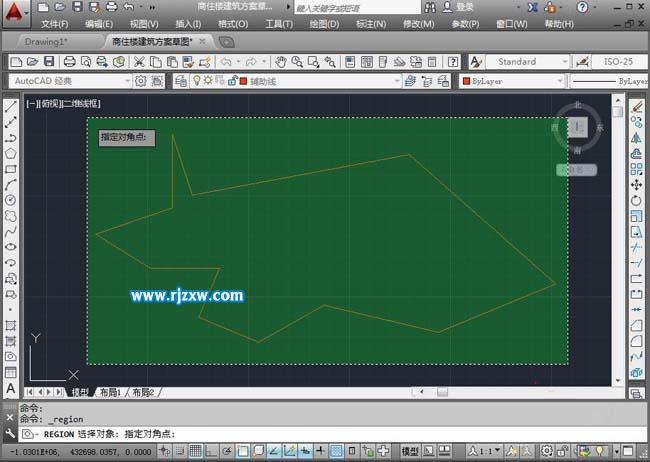Click the Plot printer icon
650x462 pixels.
coord(70,62)
